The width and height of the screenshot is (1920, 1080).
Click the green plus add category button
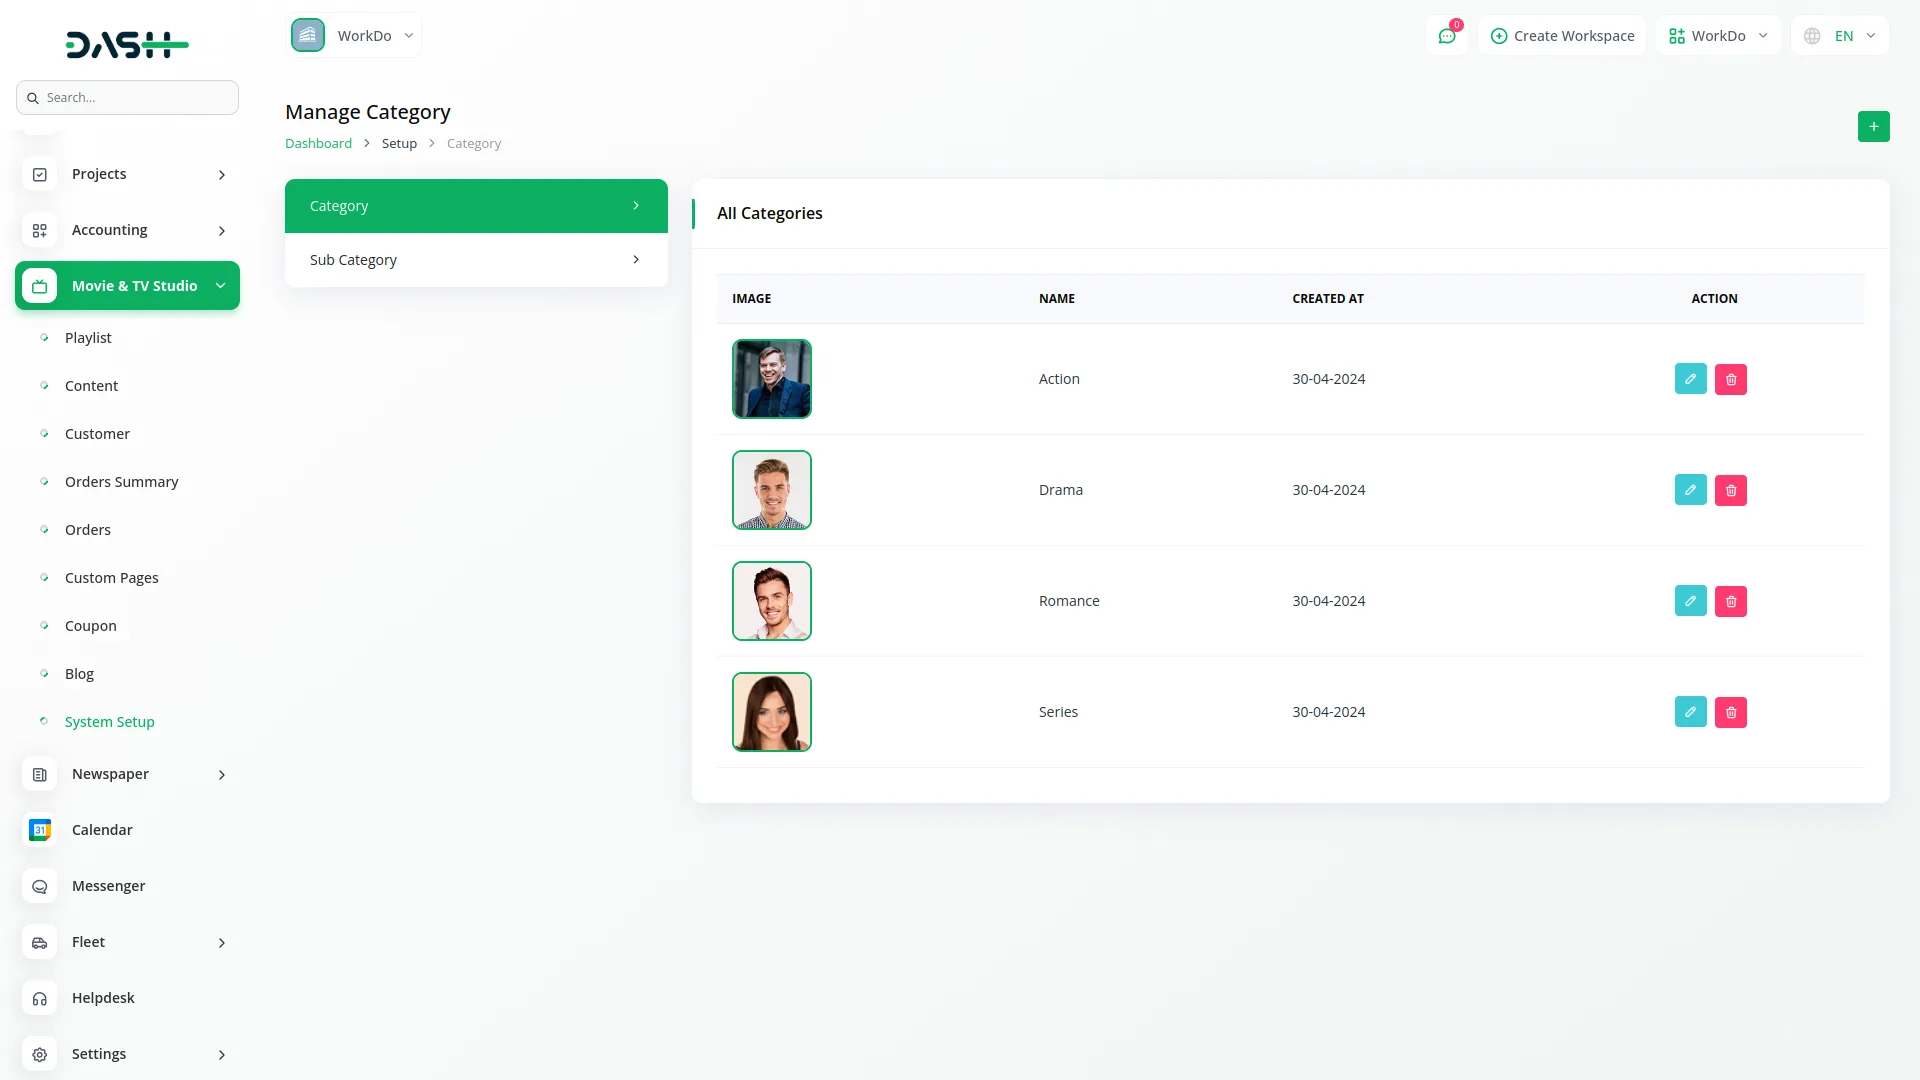(x=1873, y=127)
